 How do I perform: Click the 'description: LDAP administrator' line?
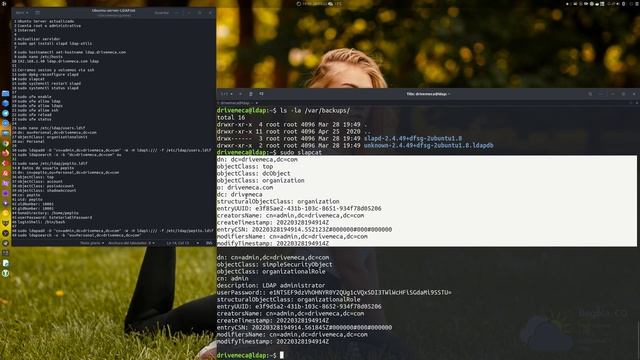click(x=271, y=285)
